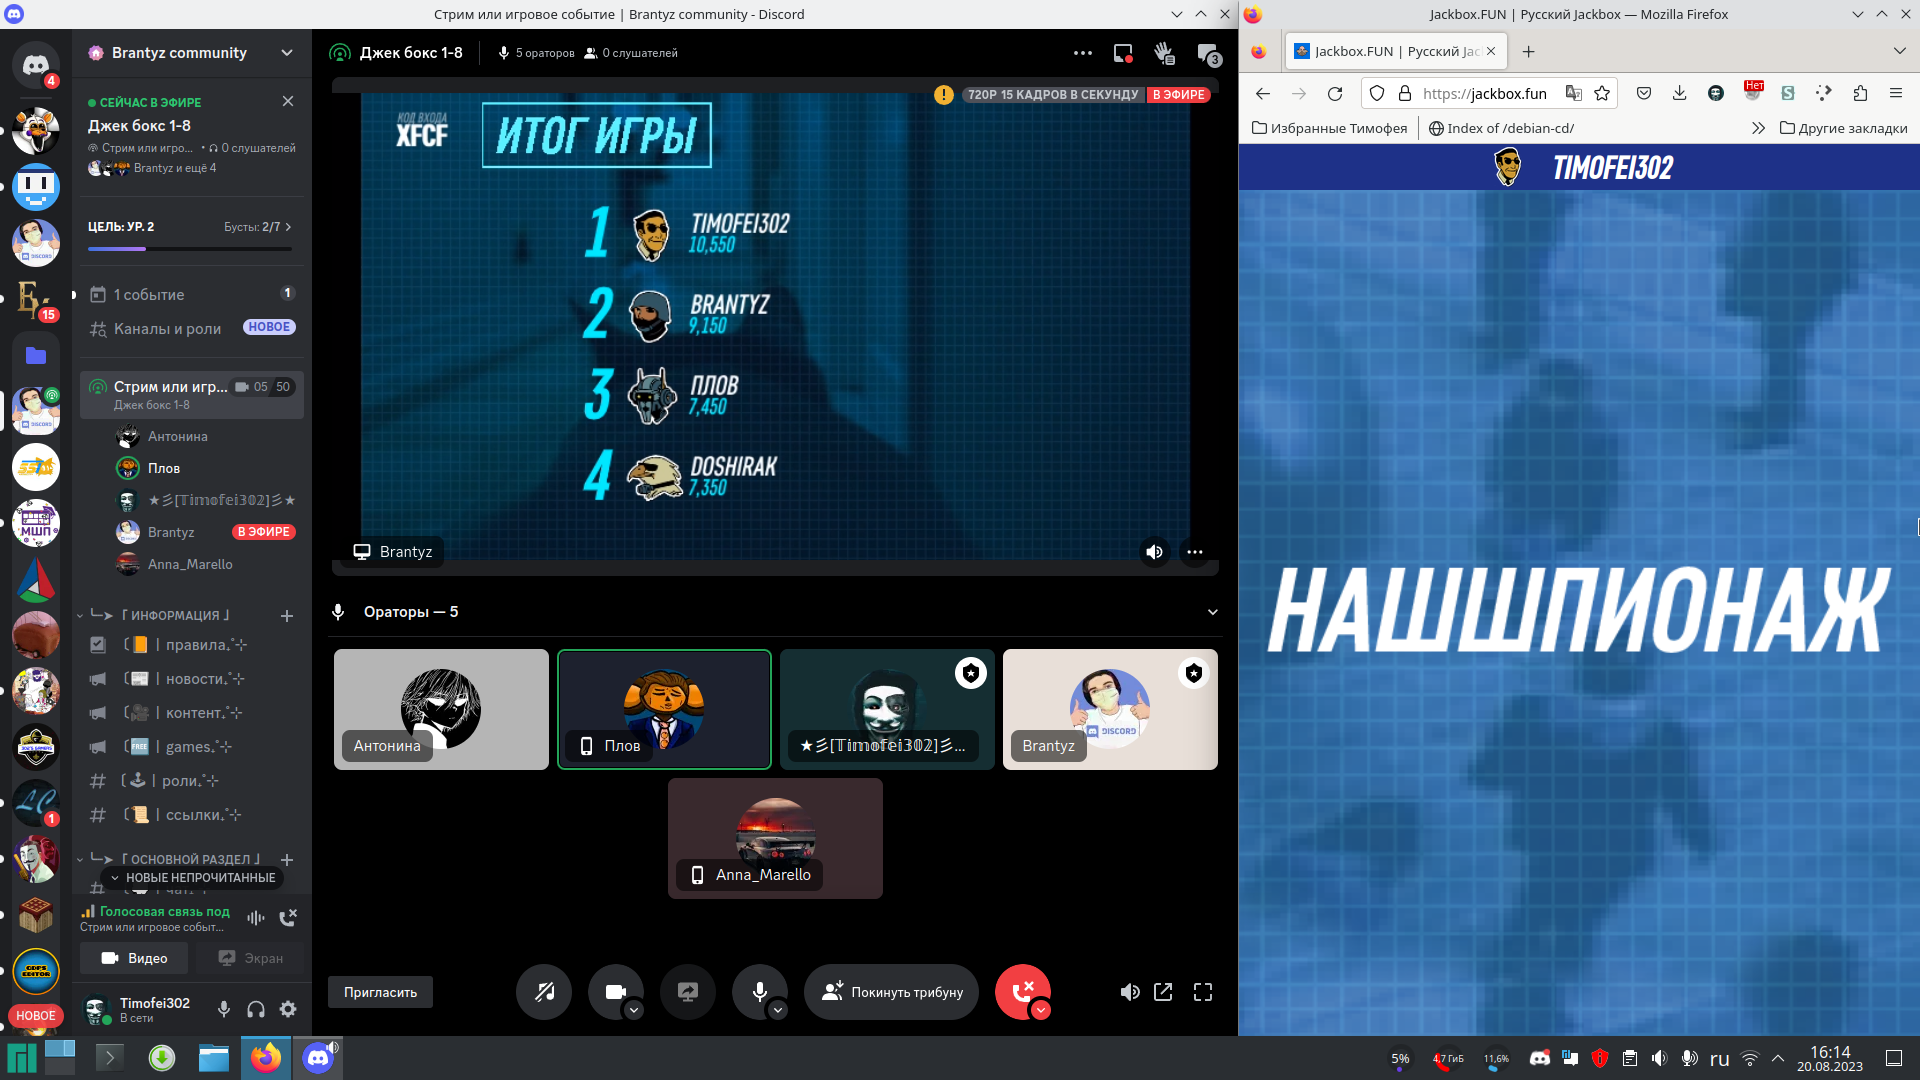Save to Pocket icon in Firefox

click(x=1644, y=93)
